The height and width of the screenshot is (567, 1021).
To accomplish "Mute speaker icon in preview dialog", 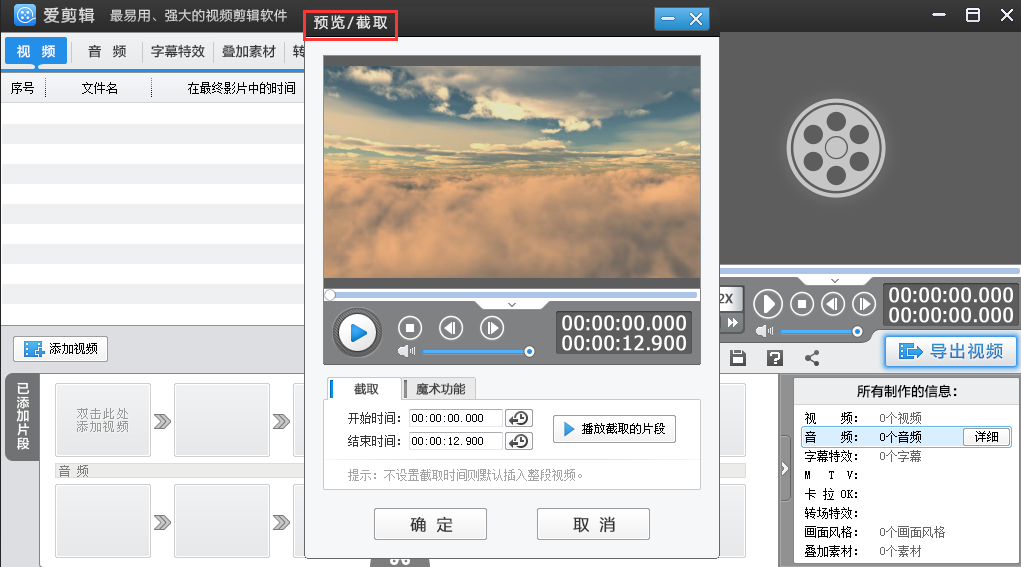I will pyautogui.click(x=406, y=352).
